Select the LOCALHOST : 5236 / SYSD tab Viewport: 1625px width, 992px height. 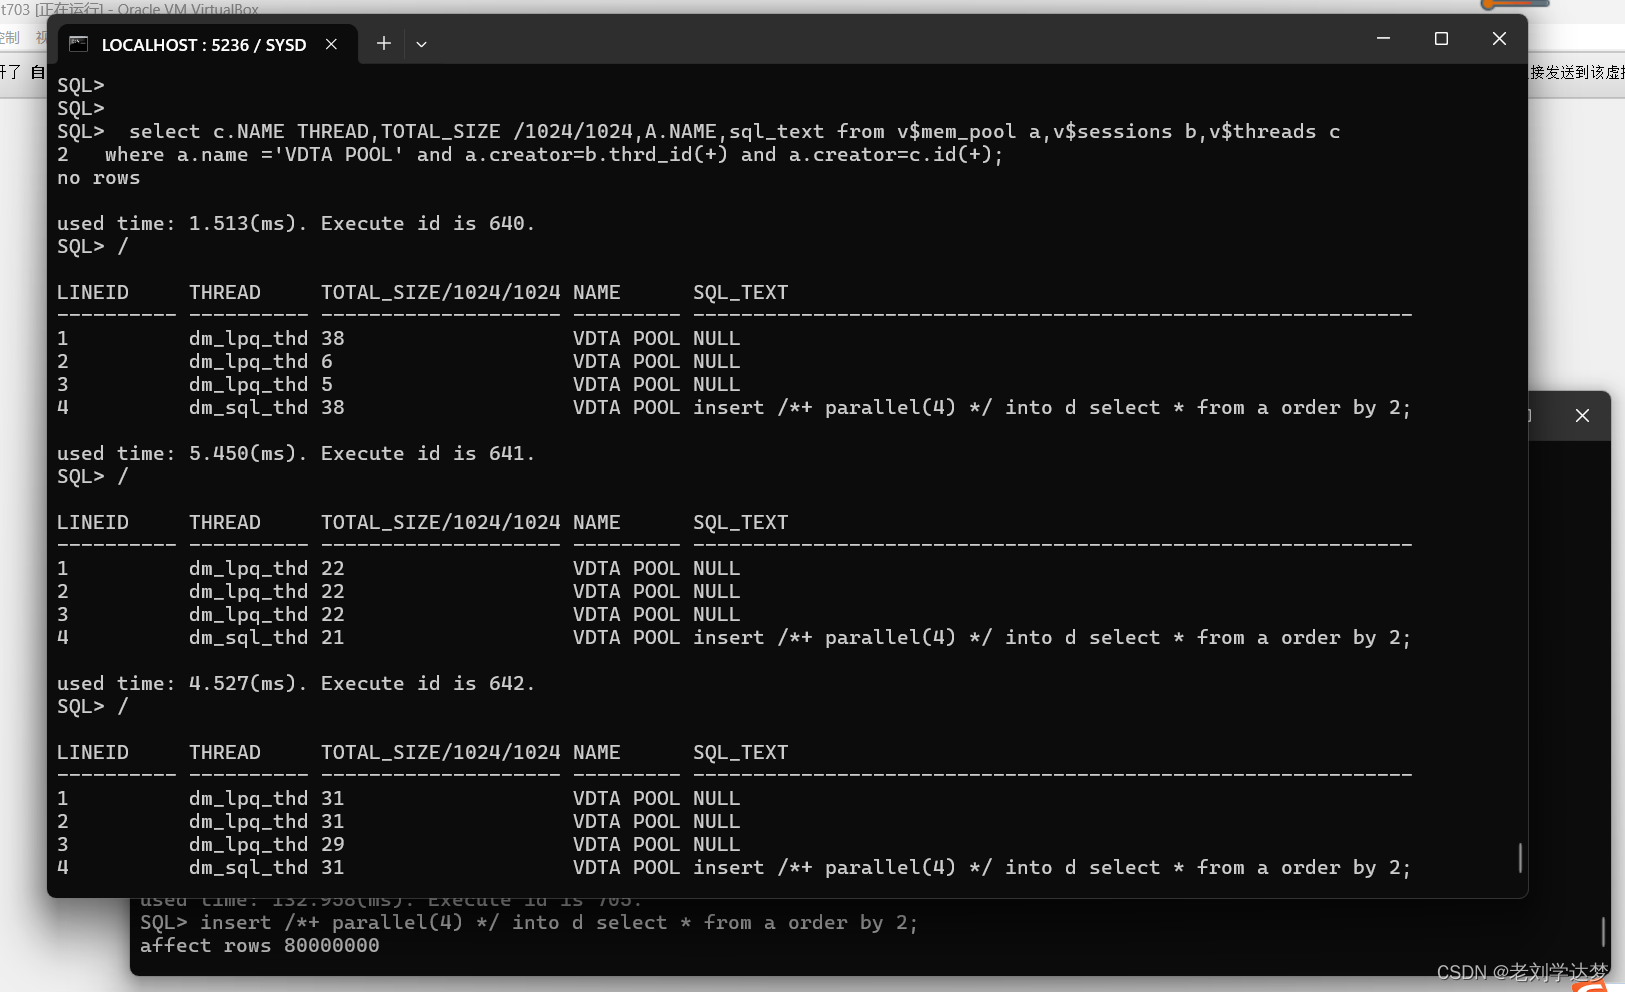pyautogui.click(x=204, y=44)
